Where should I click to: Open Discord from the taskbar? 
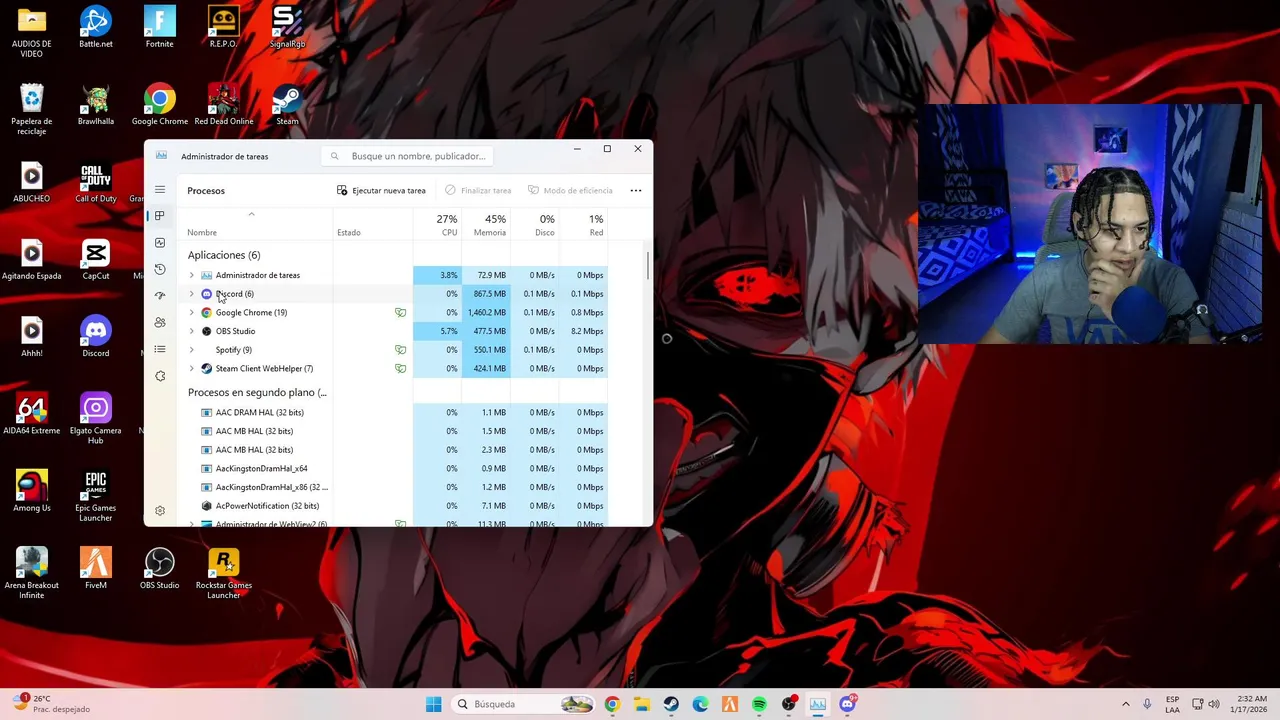[848, 704]
